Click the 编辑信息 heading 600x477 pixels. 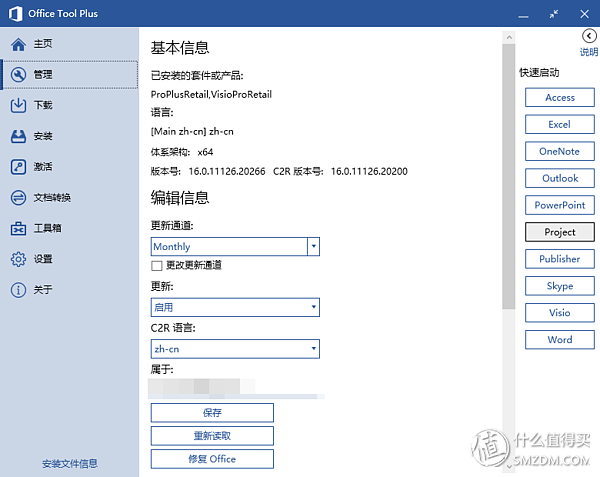point(180,198)
